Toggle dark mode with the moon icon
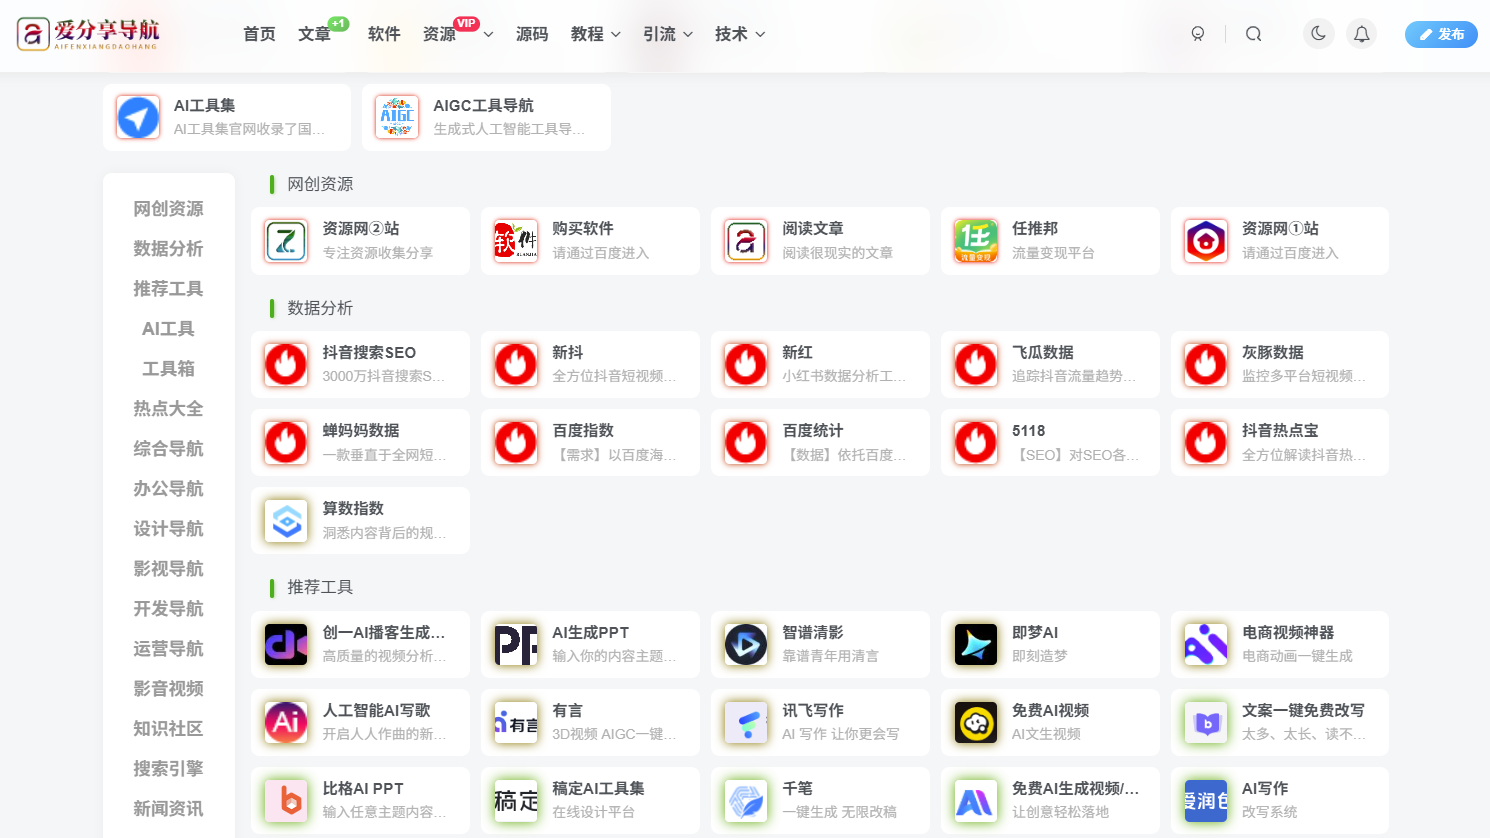The height and width of the screenshot is (838, 1490). [1319, 34]
